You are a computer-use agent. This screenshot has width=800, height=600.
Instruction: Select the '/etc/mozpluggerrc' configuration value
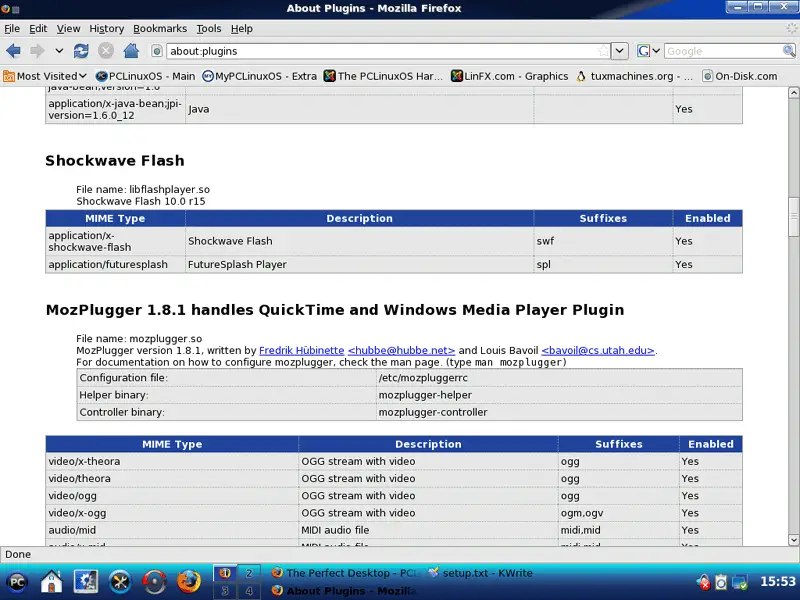(x=559, y=378)
